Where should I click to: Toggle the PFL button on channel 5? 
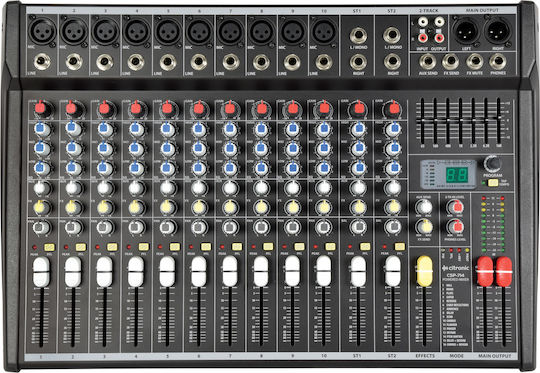pyautogui.click(x=175, y=247)
